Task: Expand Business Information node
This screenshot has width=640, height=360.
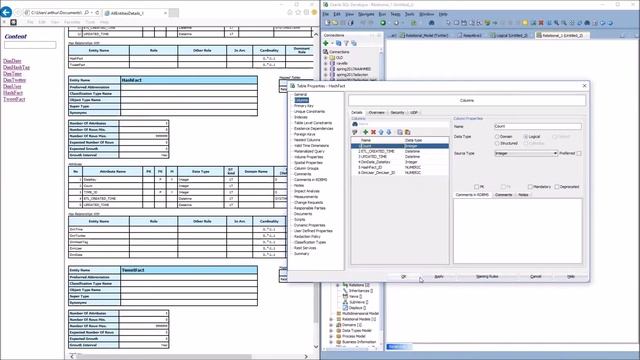Action: pyautogui.click(x=331, y=342)
